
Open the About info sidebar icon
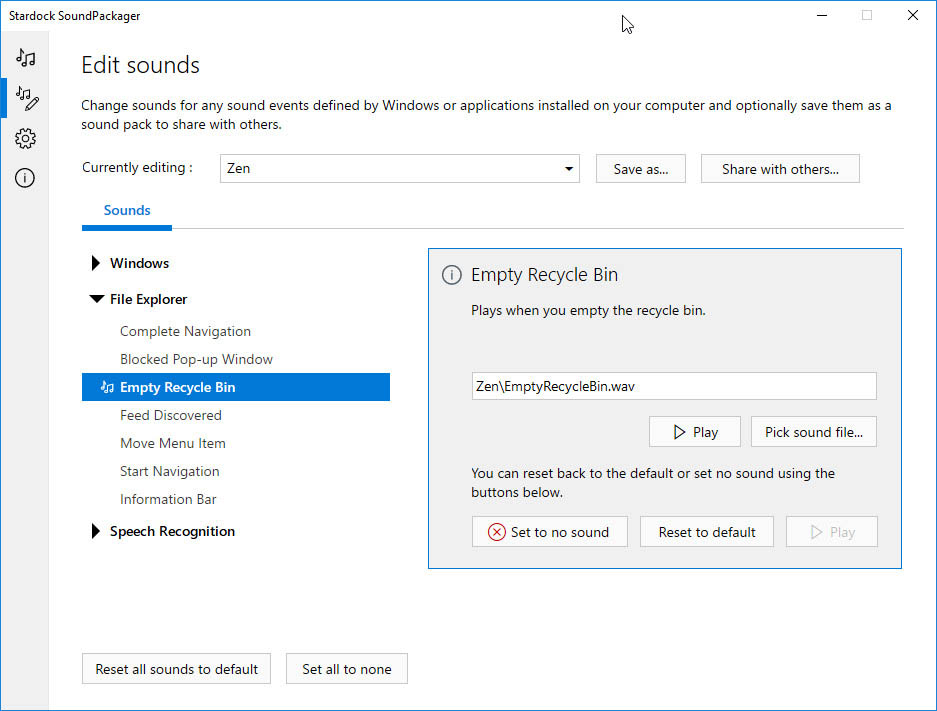(x=25, y=178)
